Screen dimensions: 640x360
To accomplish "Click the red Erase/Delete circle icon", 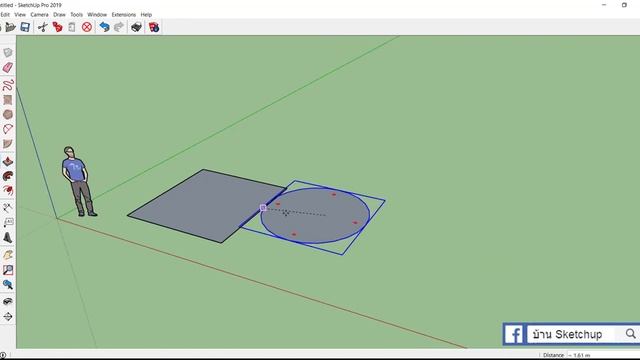I will (87, 27).
